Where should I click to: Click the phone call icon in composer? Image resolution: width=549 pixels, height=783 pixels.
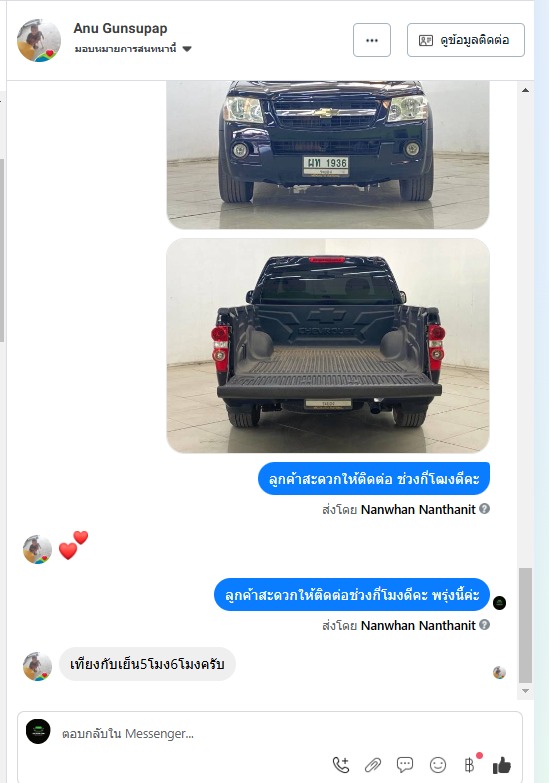pos(341,765)
